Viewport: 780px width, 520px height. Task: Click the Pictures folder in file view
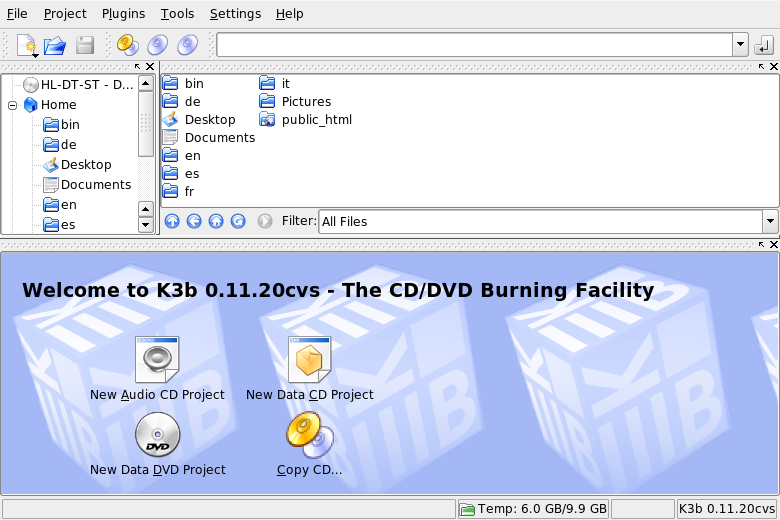[295, 101]
